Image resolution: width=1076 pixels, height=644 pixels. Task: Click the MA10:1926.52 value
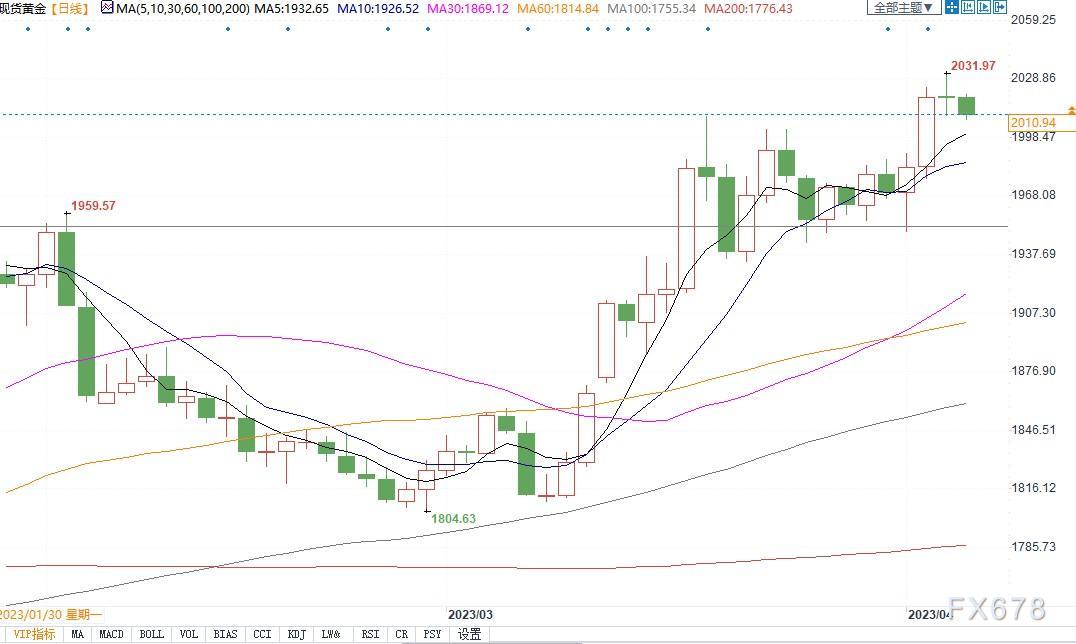pyautogui.click(x=378, y=9)
